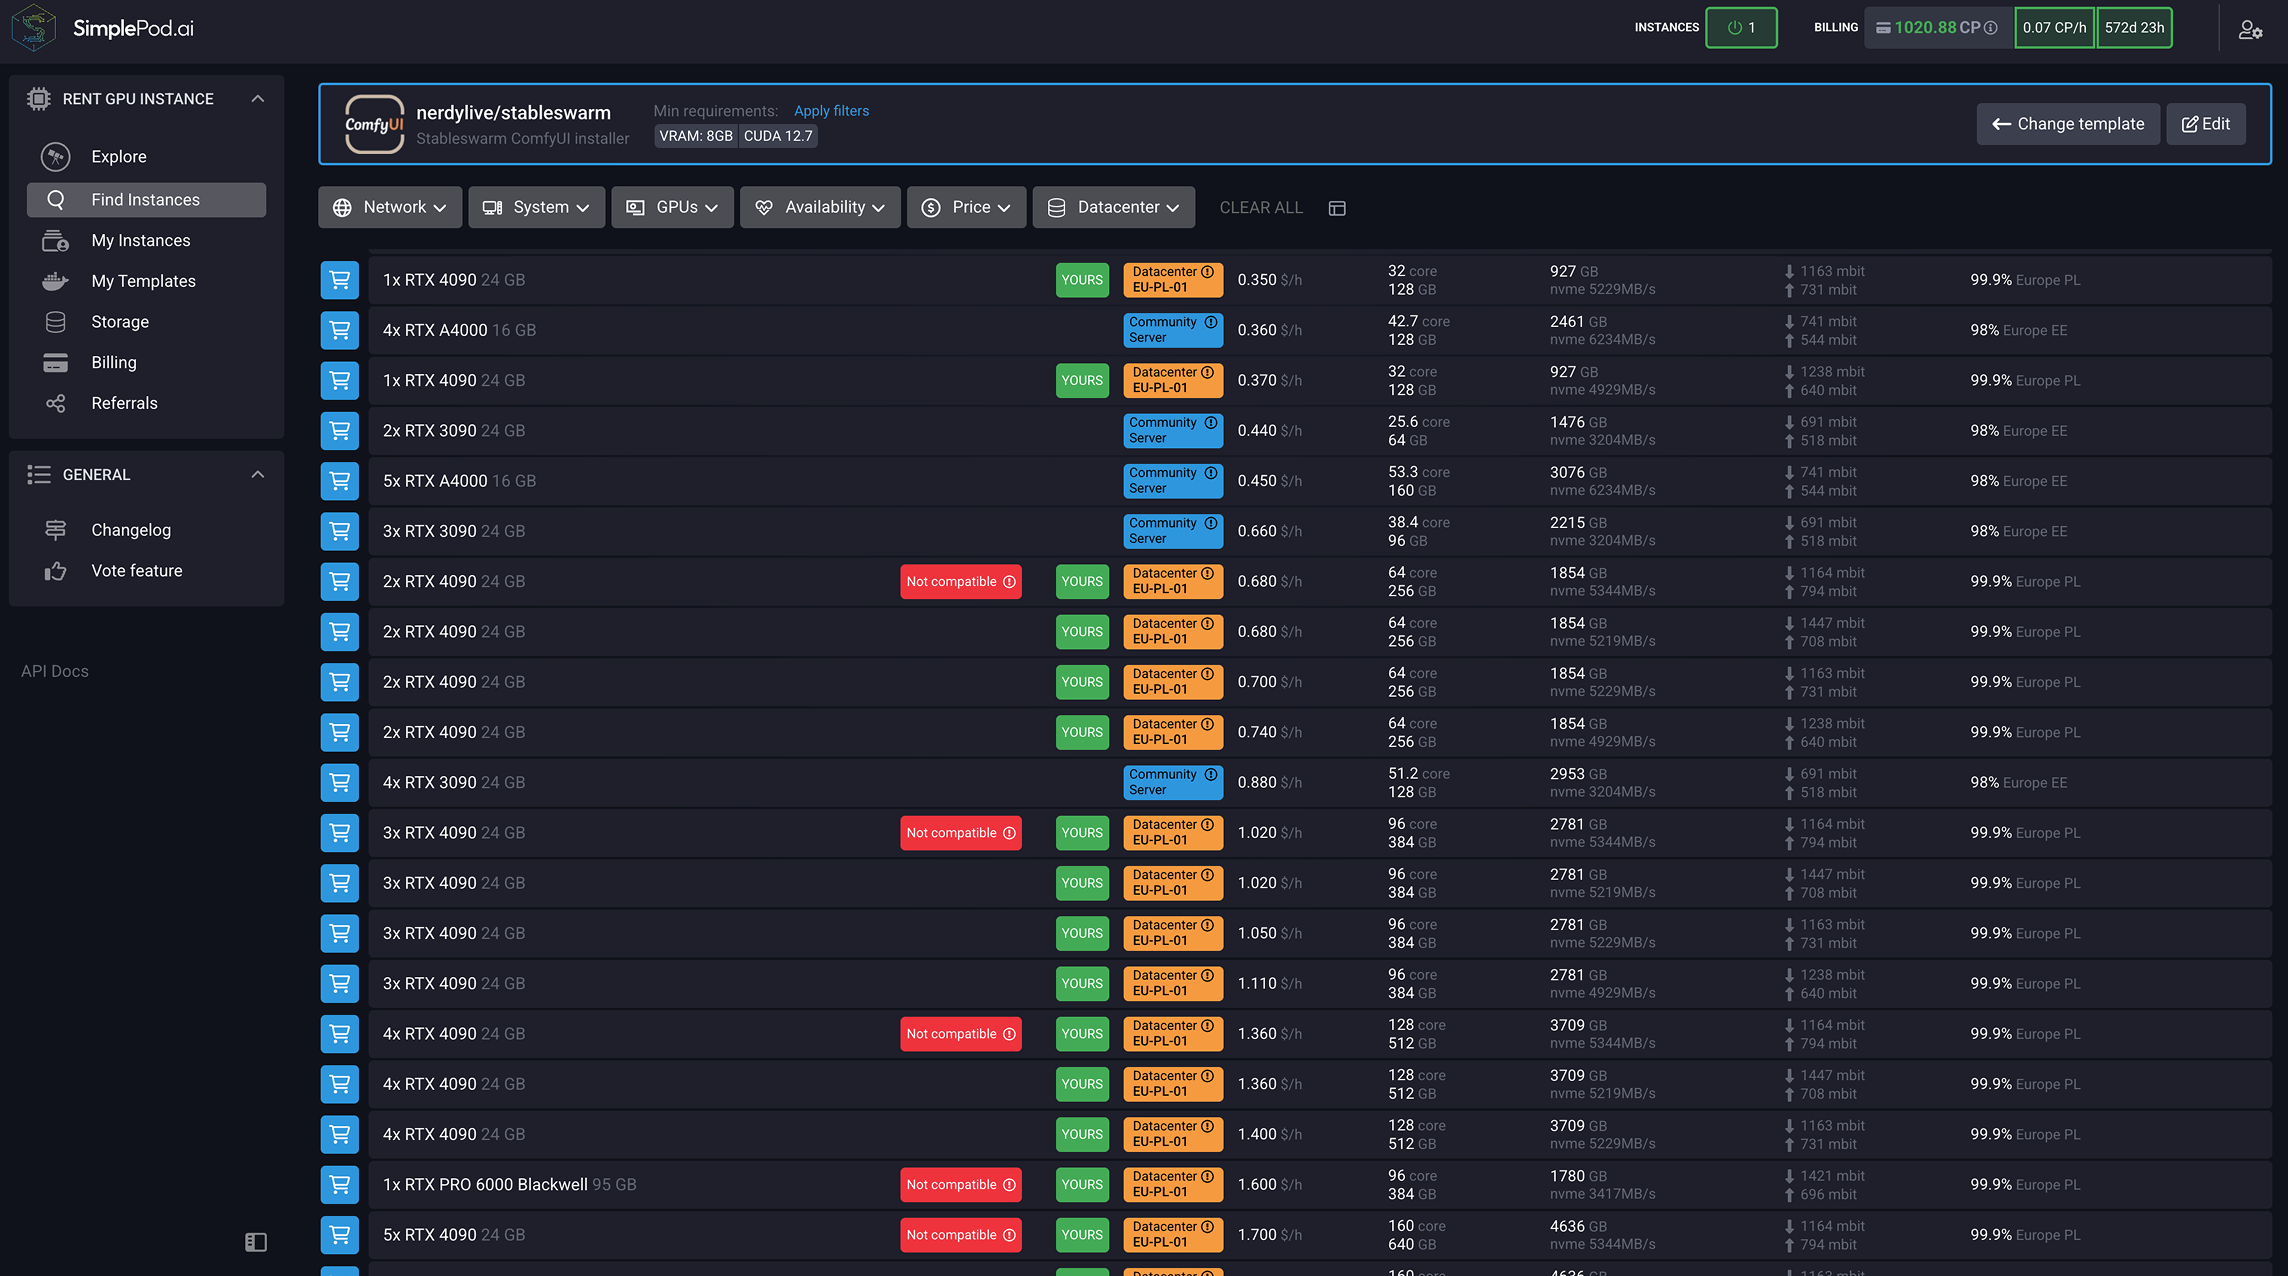
Task: Click the table layout icon beside CLEAR ALL
Action: pyautogui.click(x=1337, y=208)
